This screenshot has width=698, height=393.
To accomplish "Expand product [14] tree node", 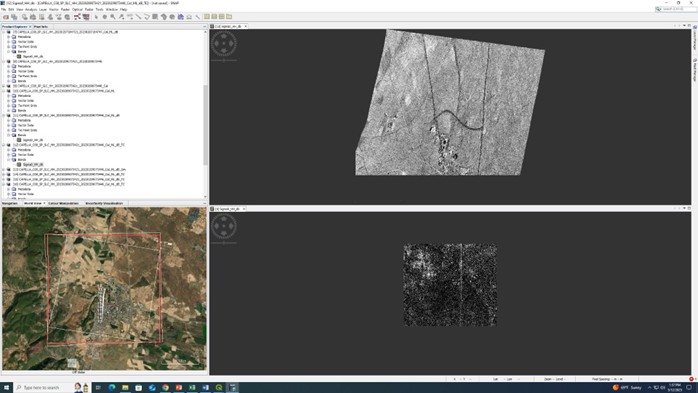I will (4, 174).
